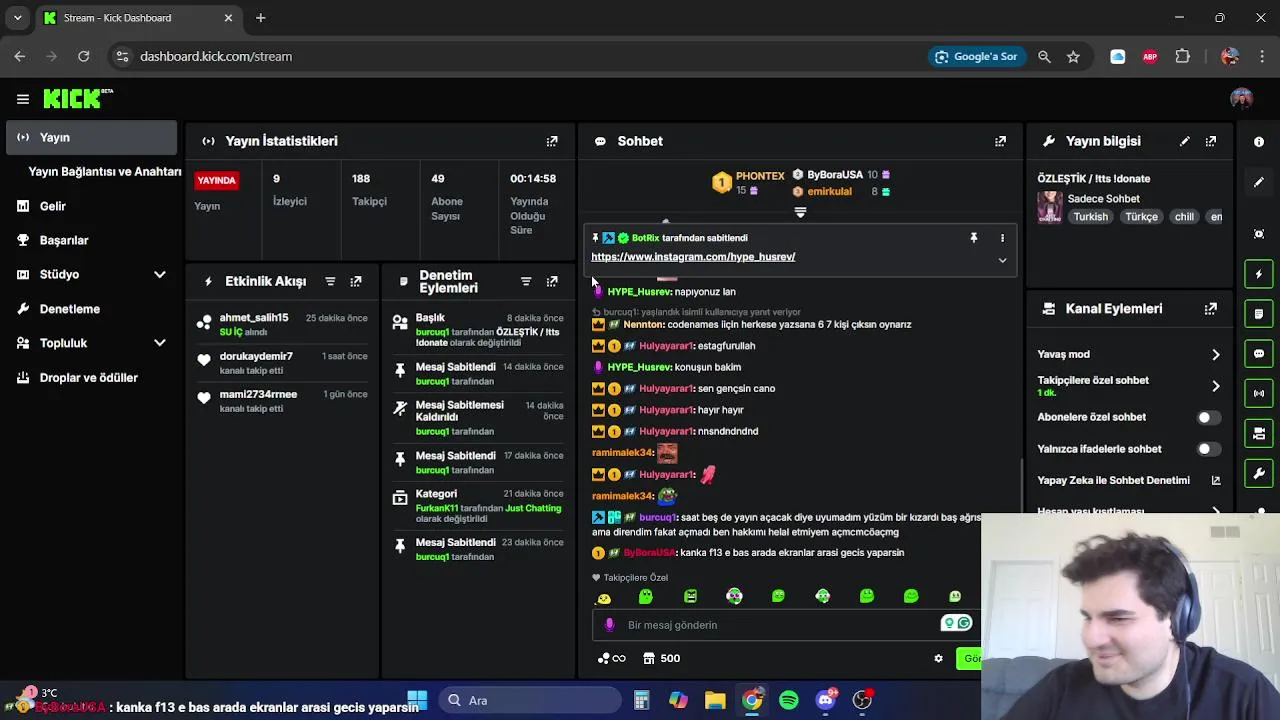Toggle the chat bubble widget in right sidebar

pos(1259,354)
